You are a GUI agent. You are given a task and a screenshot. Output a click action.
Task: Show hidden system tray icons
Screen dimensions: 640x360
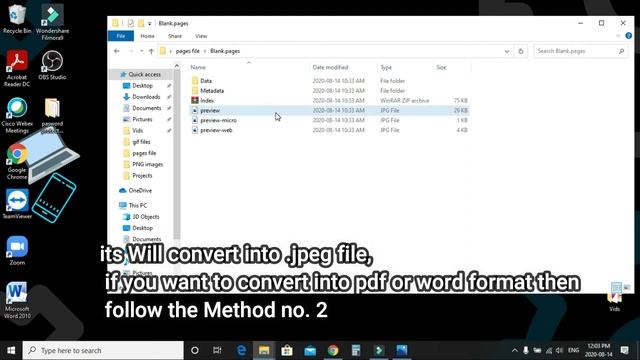coord(514,350)
